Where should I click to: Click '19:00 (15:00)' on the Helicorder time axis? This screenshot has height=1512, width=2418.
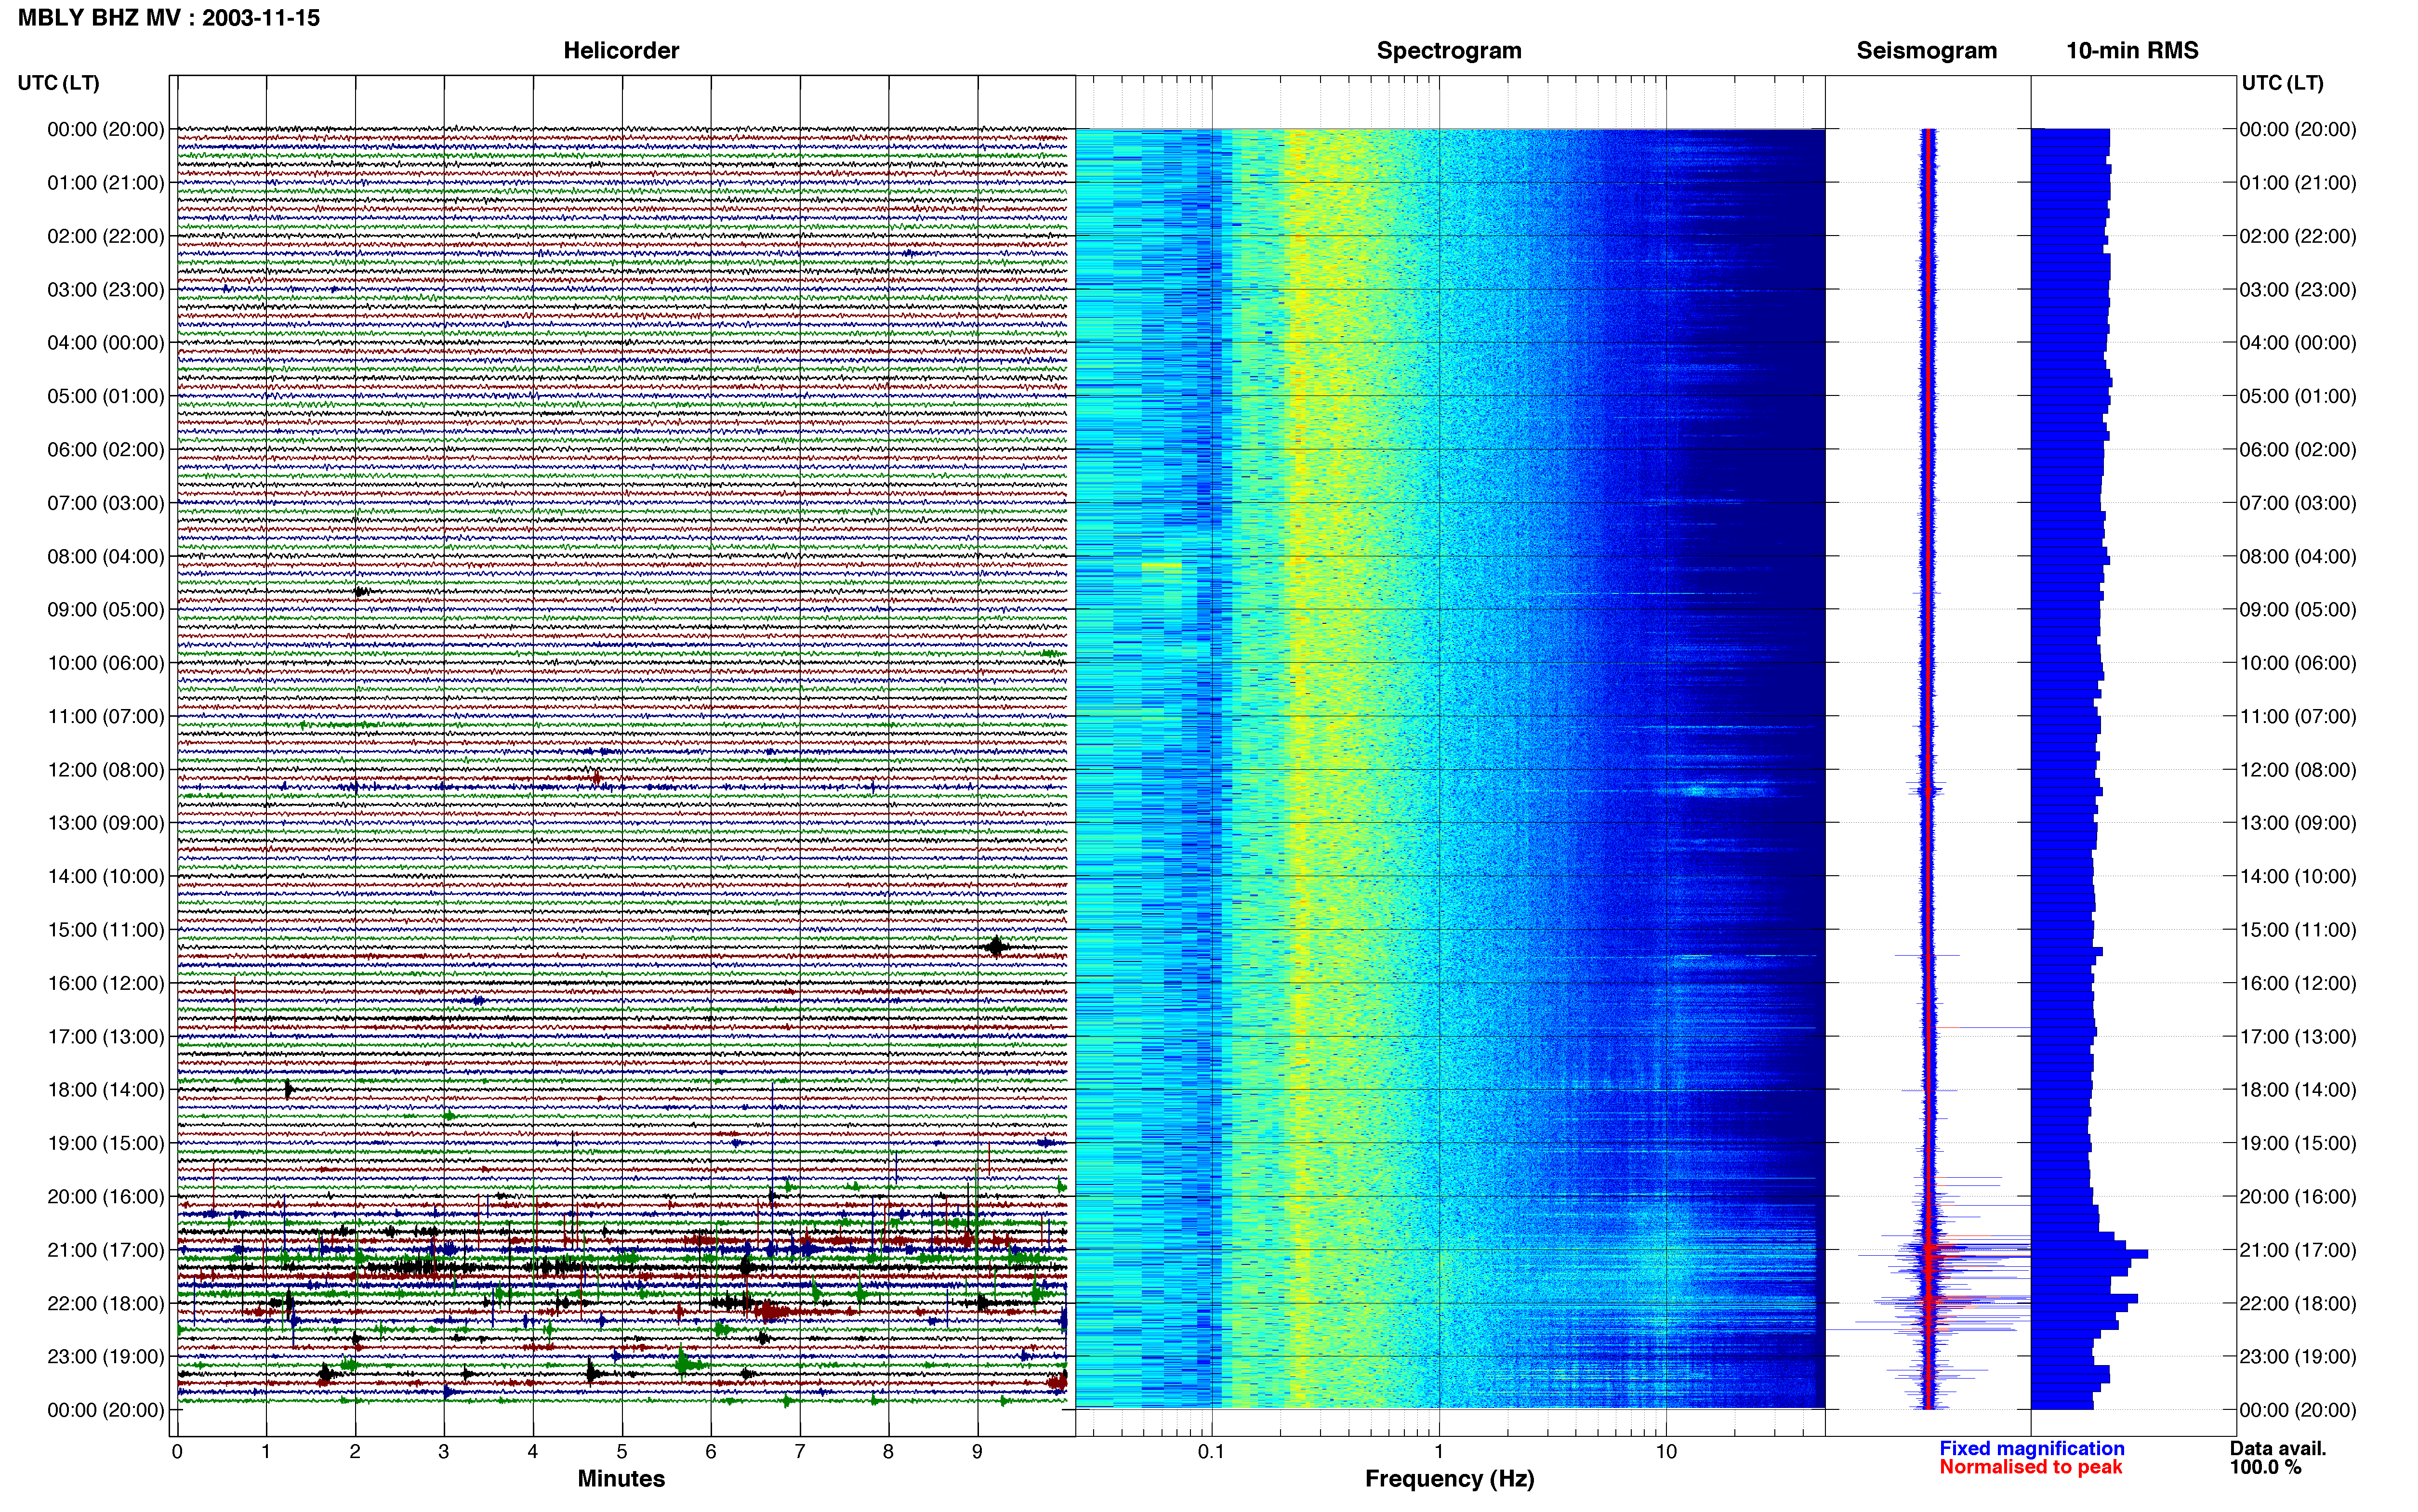[x=105, y=1143]
